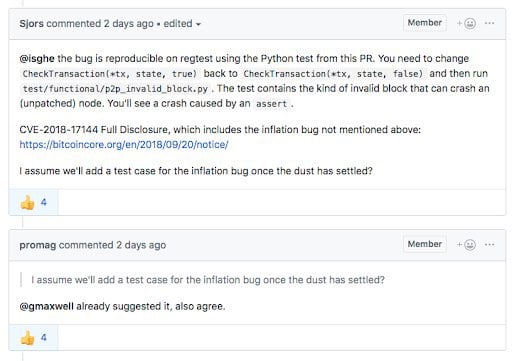Screen dimensions: 512x361
Task: Click the '2 days ago' timestamp for Sjors
Action: click(128, 24)
